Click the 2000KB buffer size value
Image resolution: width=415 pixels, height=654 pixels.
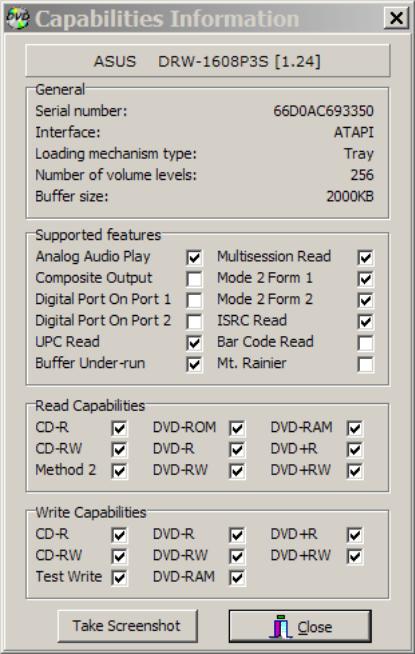click(x=350, y=196)
